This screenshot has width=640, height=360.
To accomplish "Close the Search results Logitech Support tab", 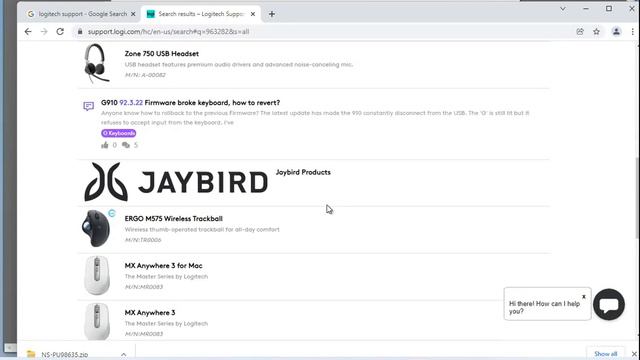I will (253, 14).
